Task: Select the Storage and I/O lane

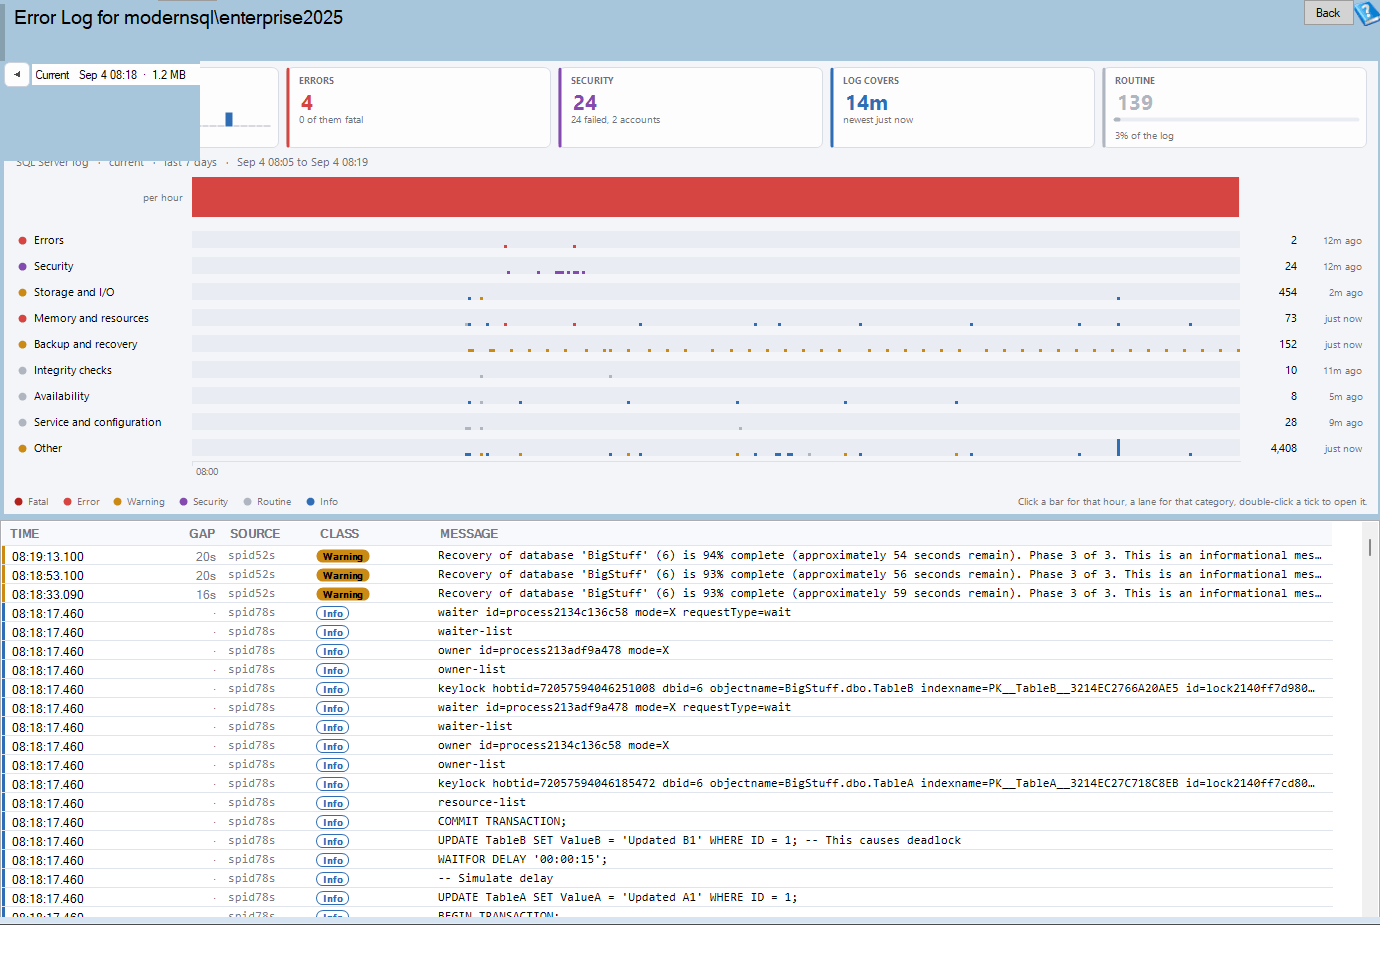Action: coord(715,292)
